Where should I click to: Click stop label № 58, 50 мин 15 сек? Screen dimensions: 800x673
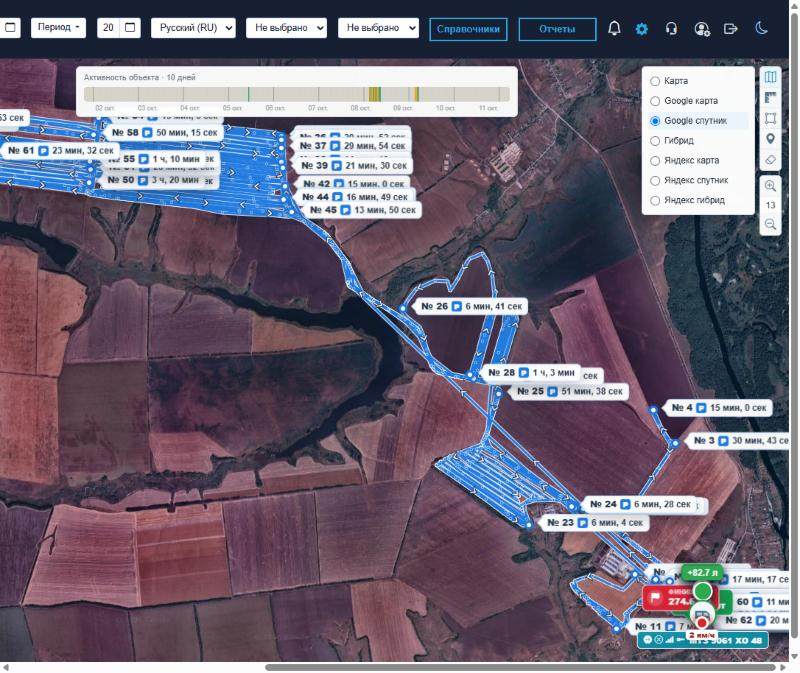[x=164, y=133]
